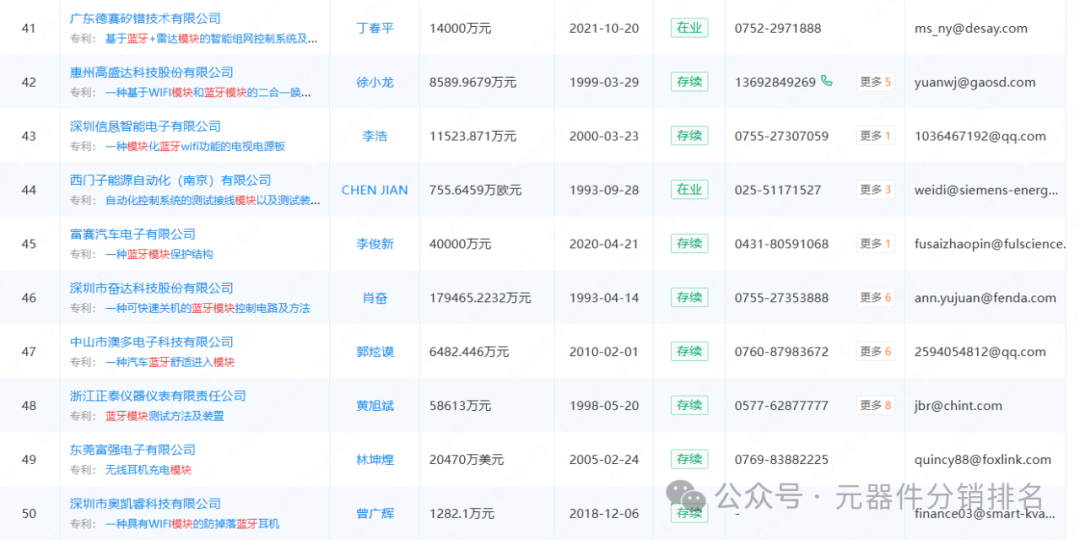1080x540 pixels.
Task: Open patent 一种模块化蓝牙wifi功能的电视电源板
Action: [195, 147]
